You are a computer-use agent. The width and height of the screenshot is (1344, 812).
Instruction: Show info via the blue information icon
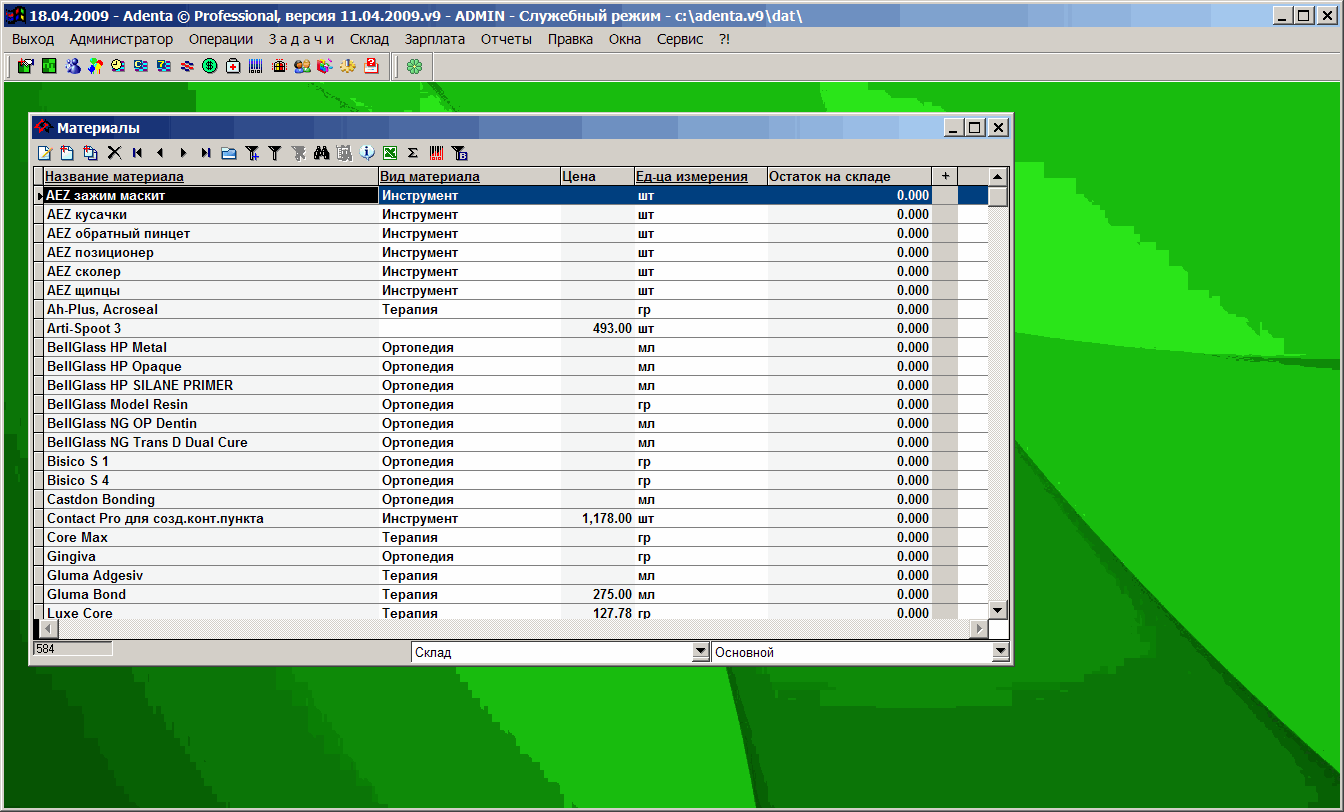[x=367, y=153]
